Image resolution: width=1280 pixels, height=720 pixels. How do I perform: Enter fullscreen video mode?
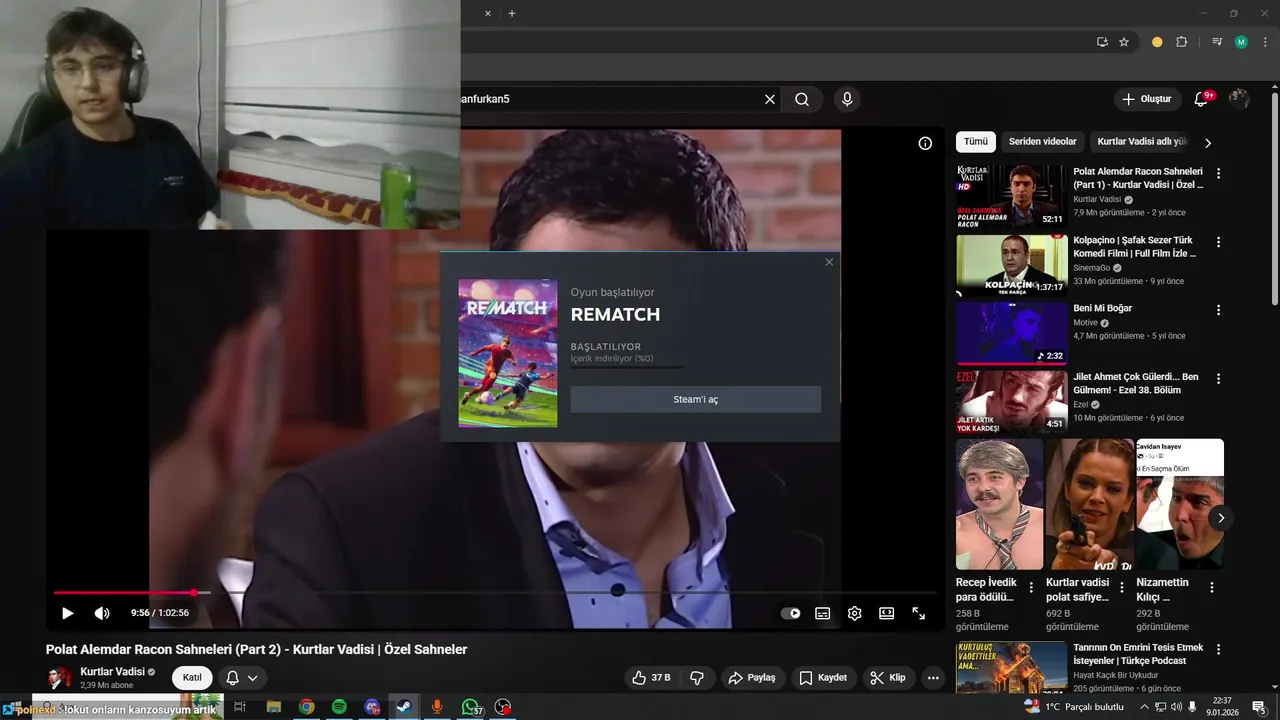[918, 613]
